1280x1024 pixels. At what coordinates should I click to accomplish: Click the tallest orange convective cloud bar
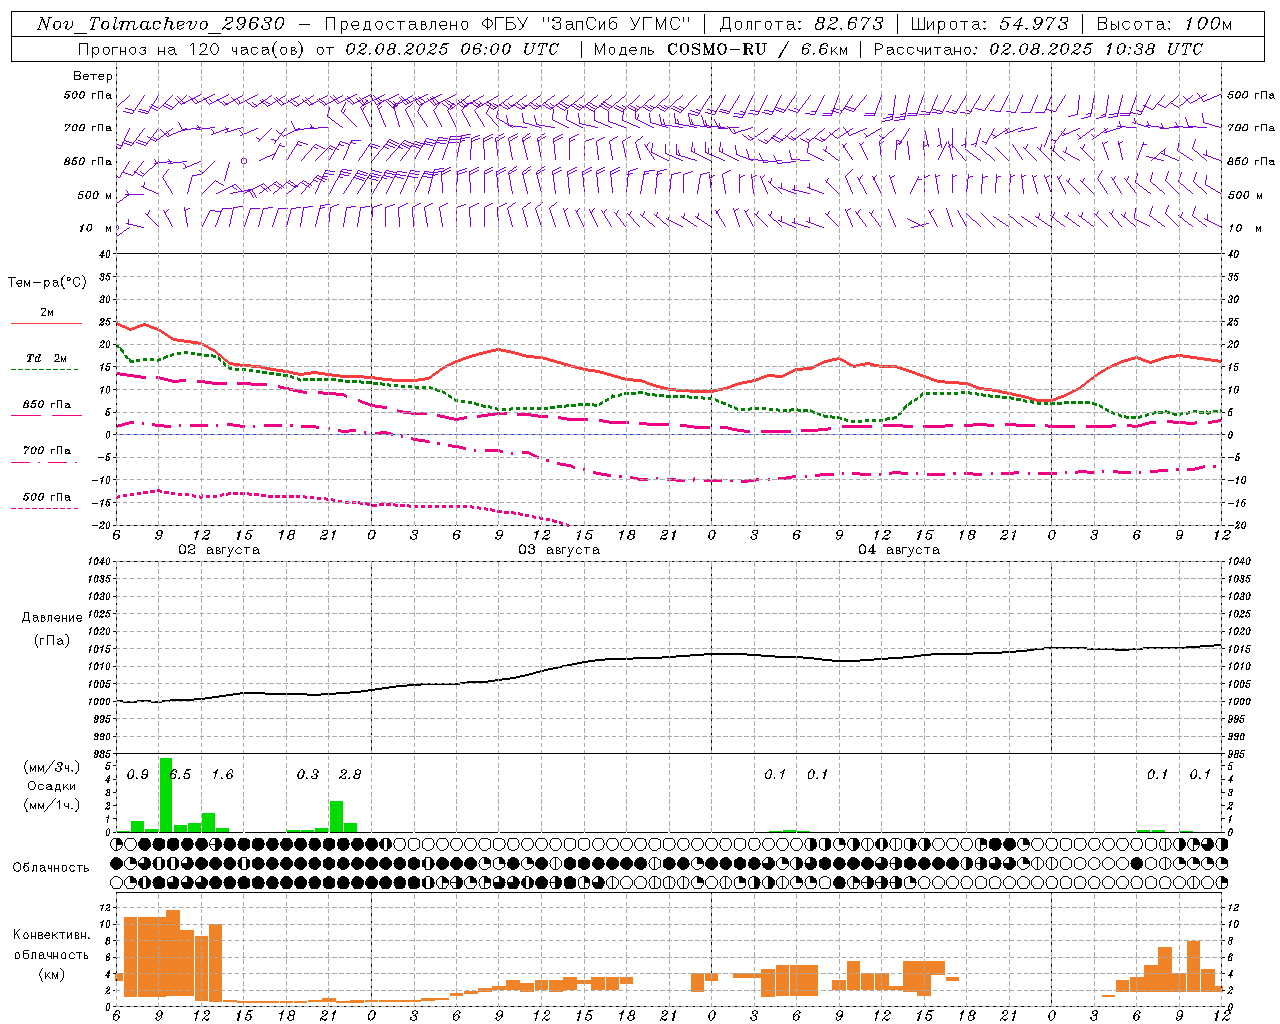(x=173, y=953)
